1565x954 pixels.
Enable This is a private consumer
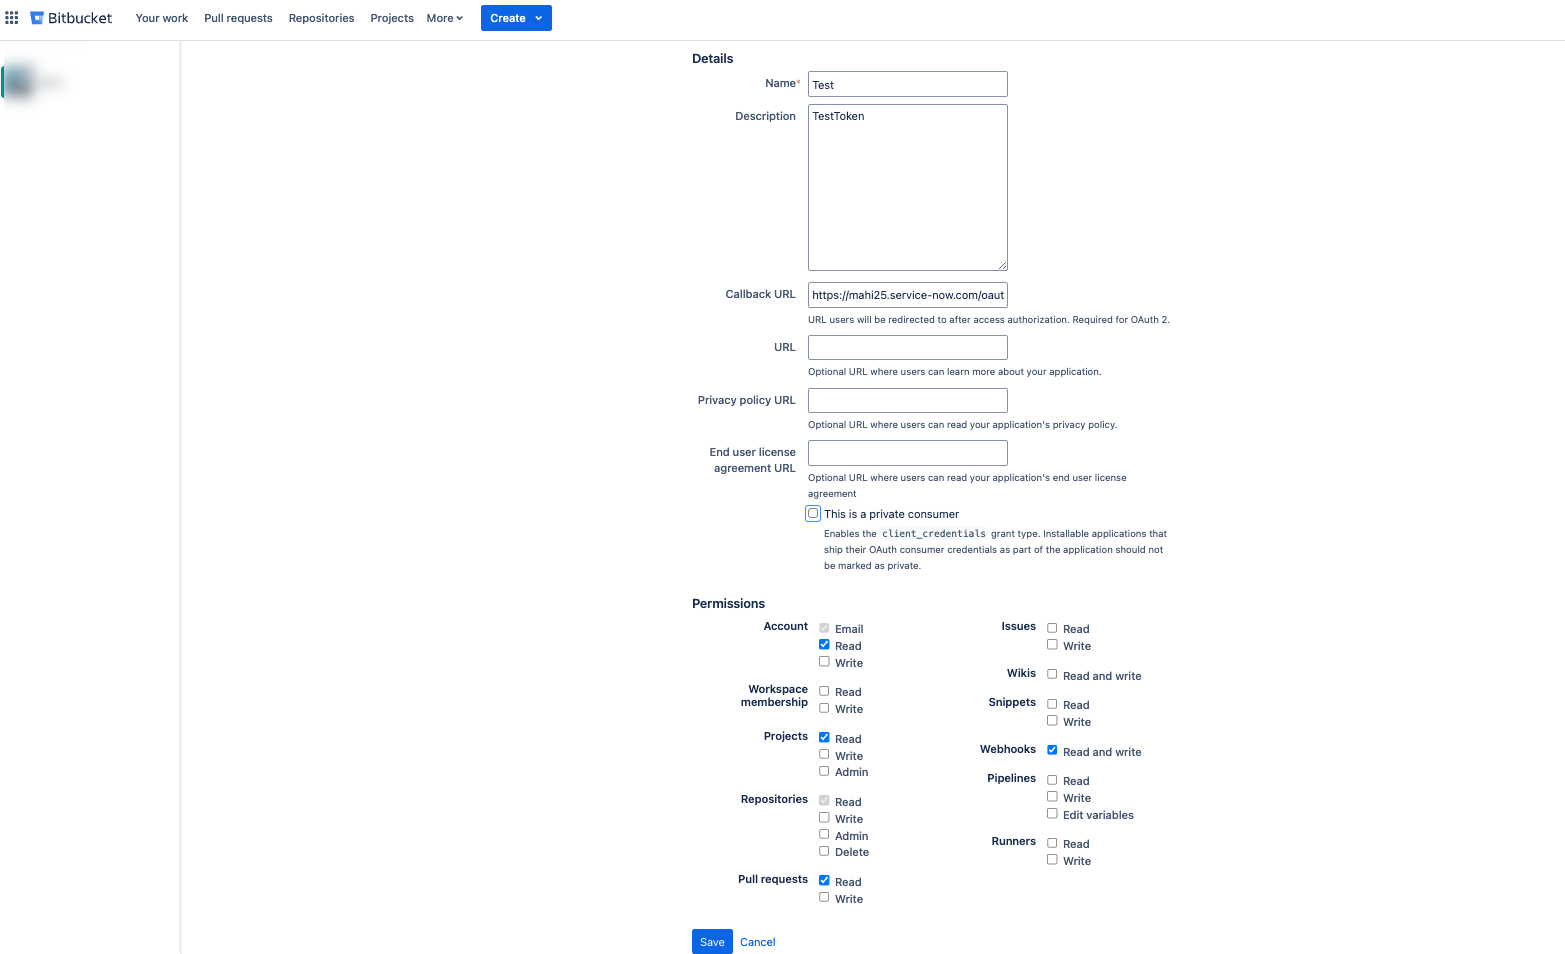(813, 513)
